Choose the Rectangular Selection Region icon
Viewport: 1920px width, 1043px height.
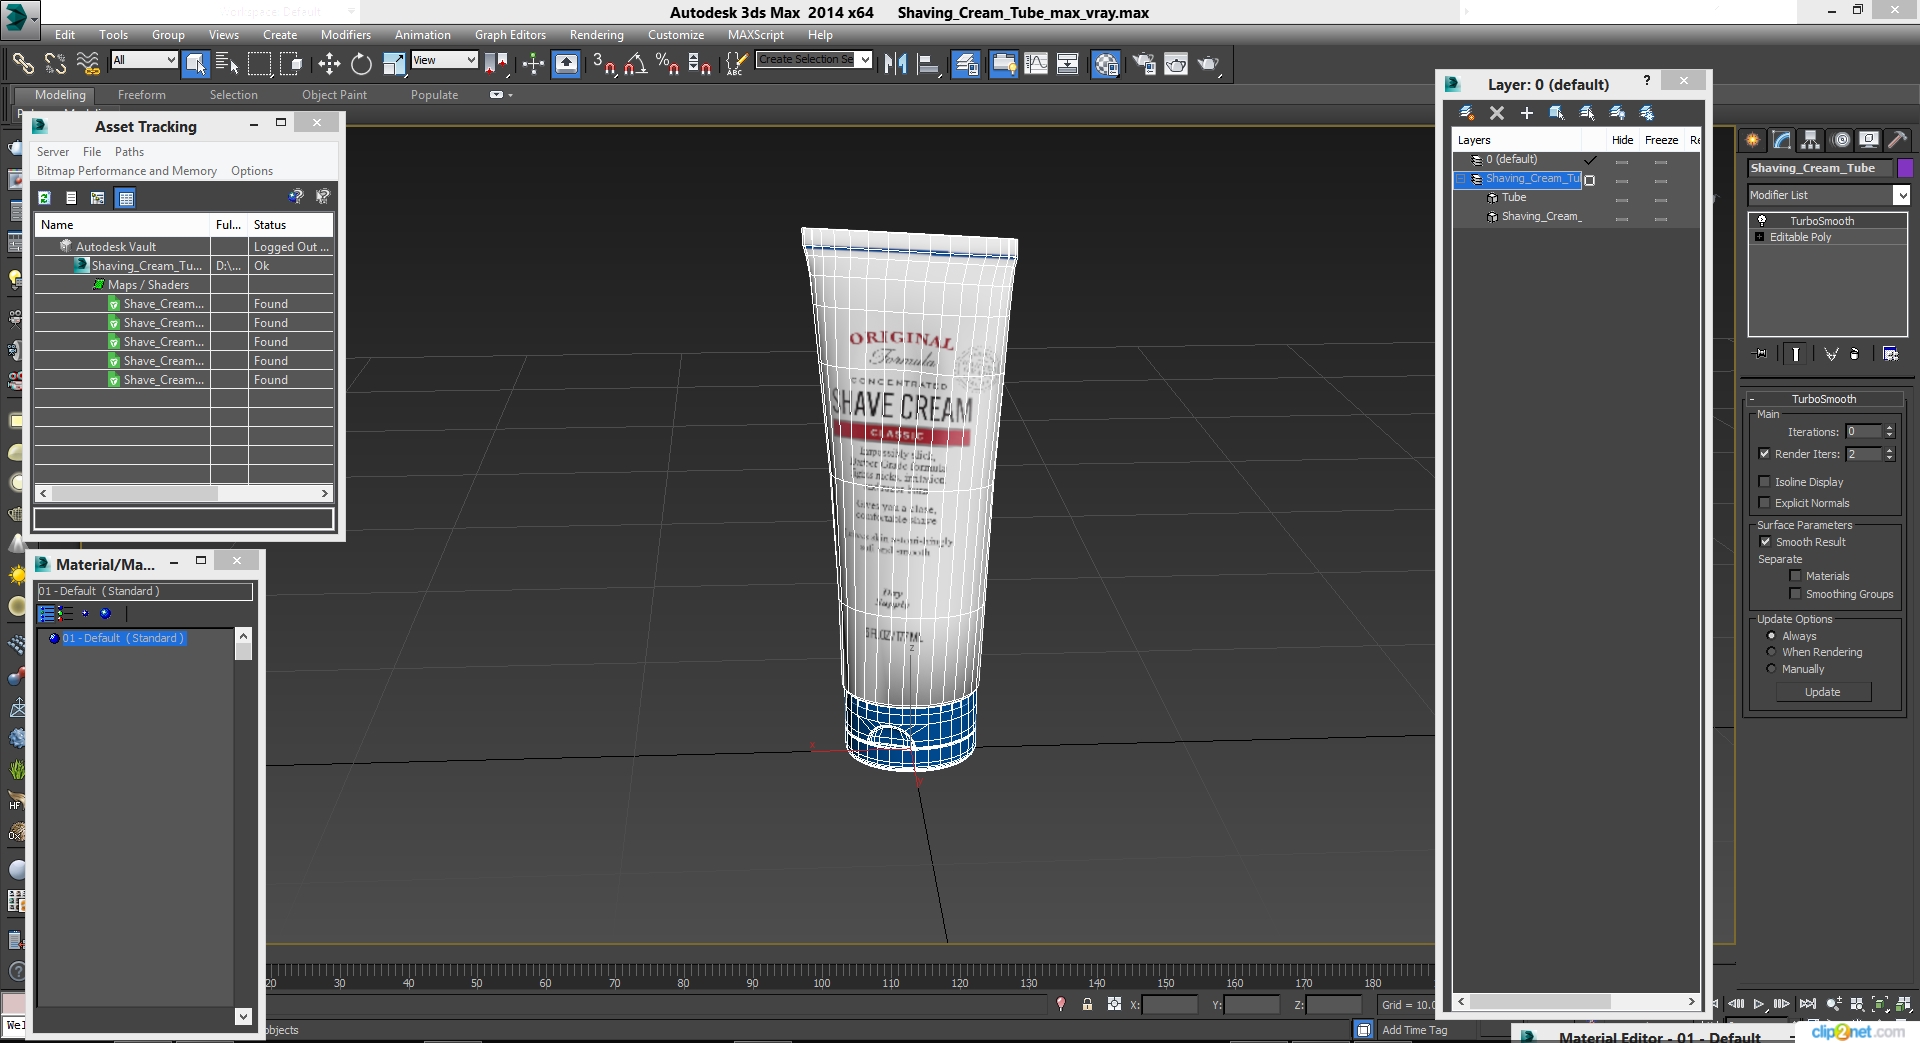pos(259,64)
